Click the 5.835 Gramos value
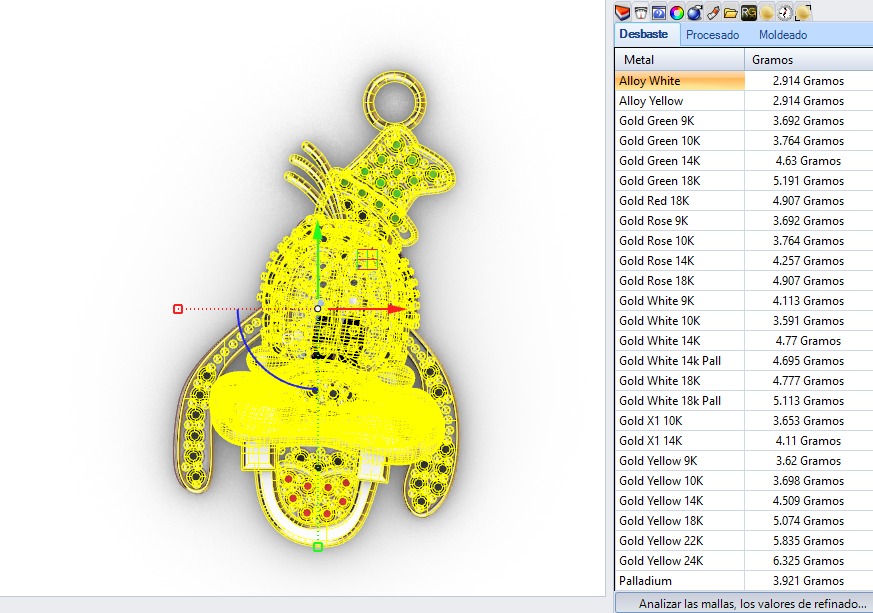This screenshot has width=873, height=613. pyautogui.click(x=808, y=541)
